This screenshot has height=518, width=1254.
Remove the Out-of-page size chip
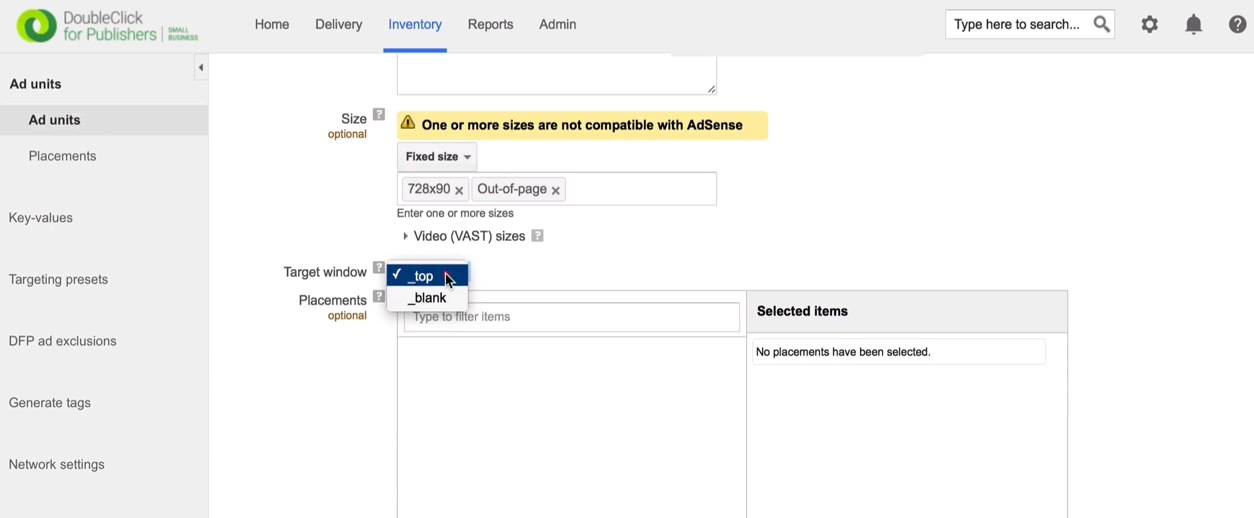point(556,190)
